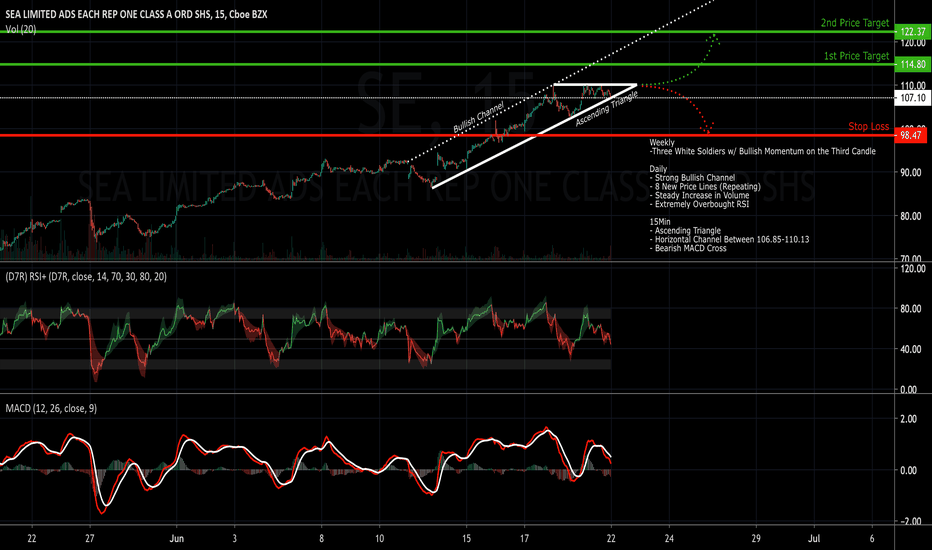Click the "Weekly" heading in the notes
Screen dimensions: 932x550
coord(662,143)
